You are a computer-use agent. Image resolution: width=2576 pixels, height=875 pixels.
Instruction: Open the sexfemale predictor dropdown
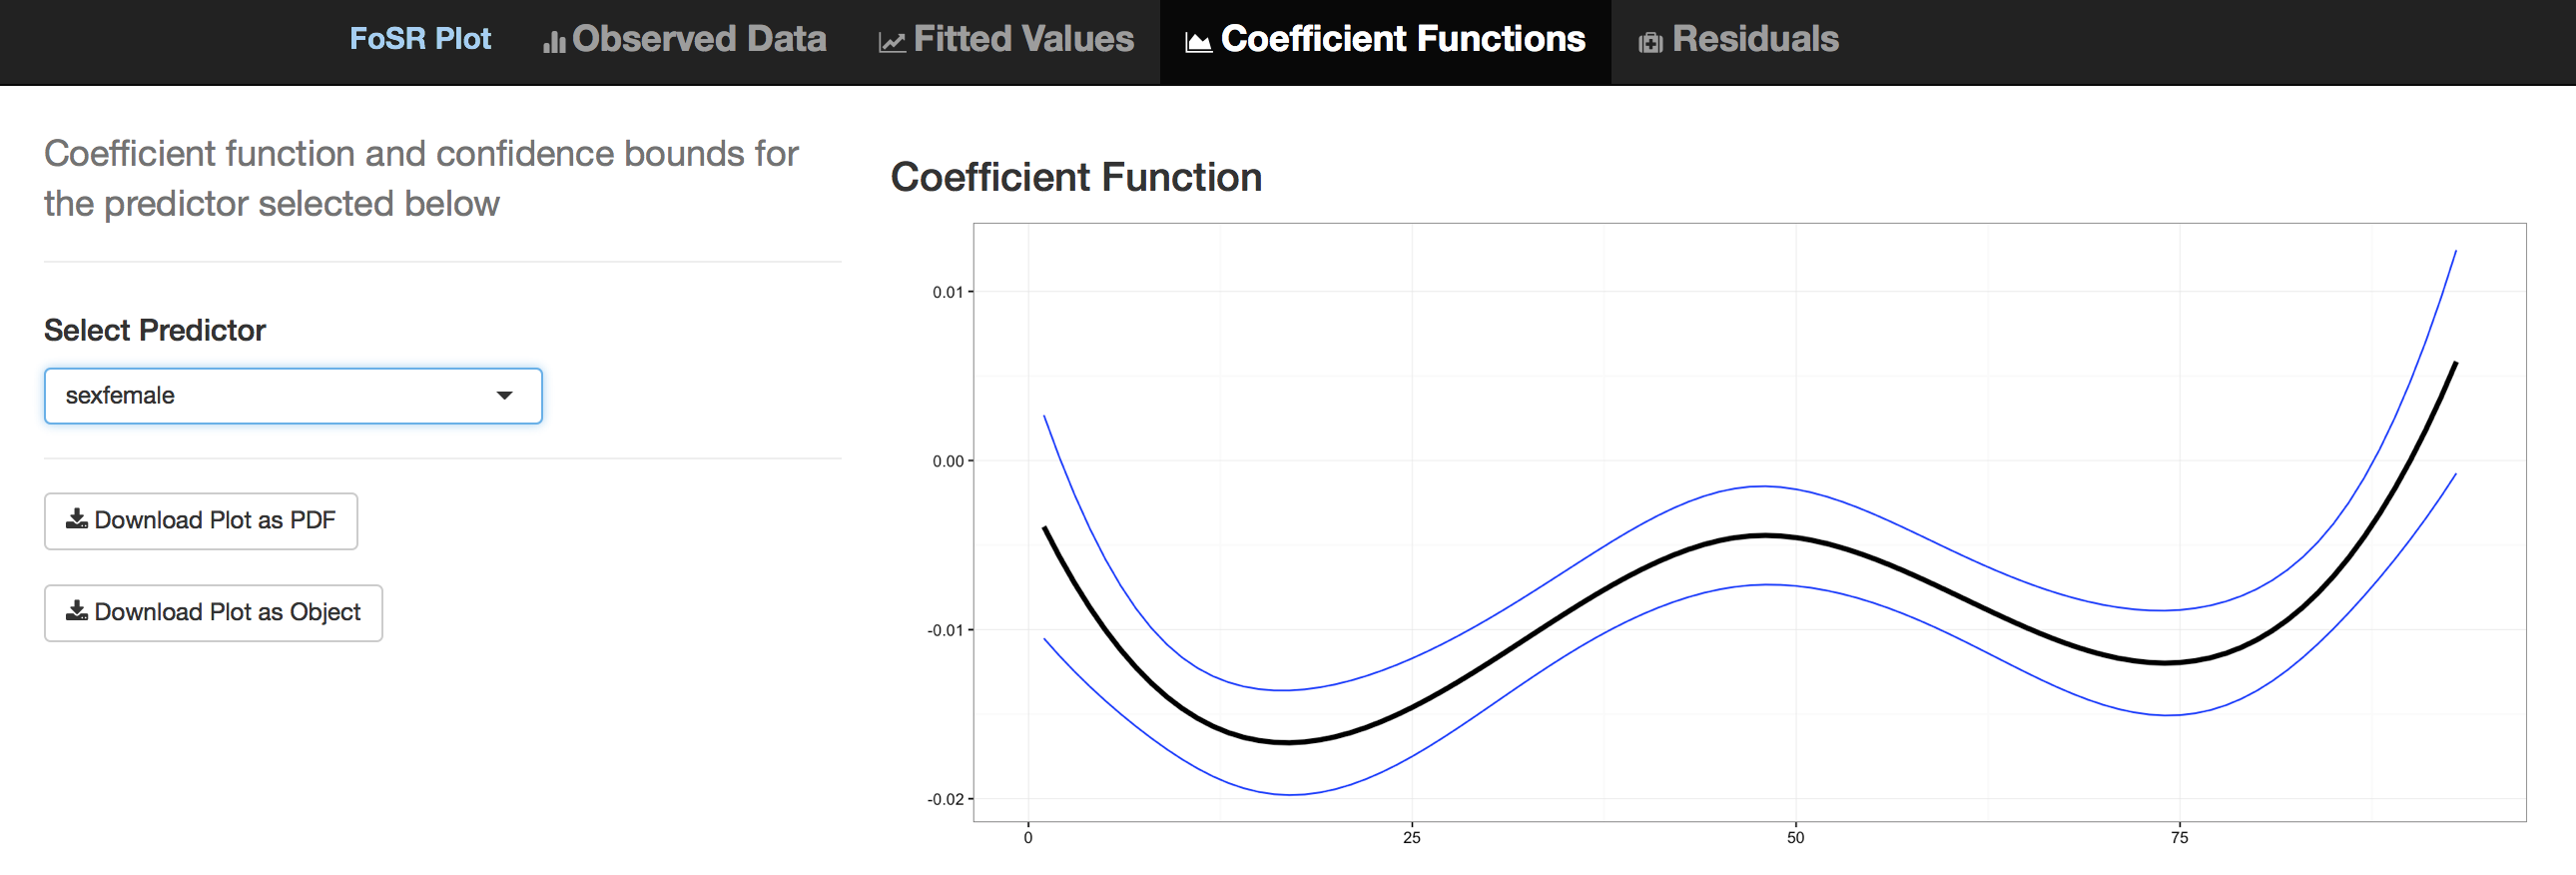pos(292,396)
